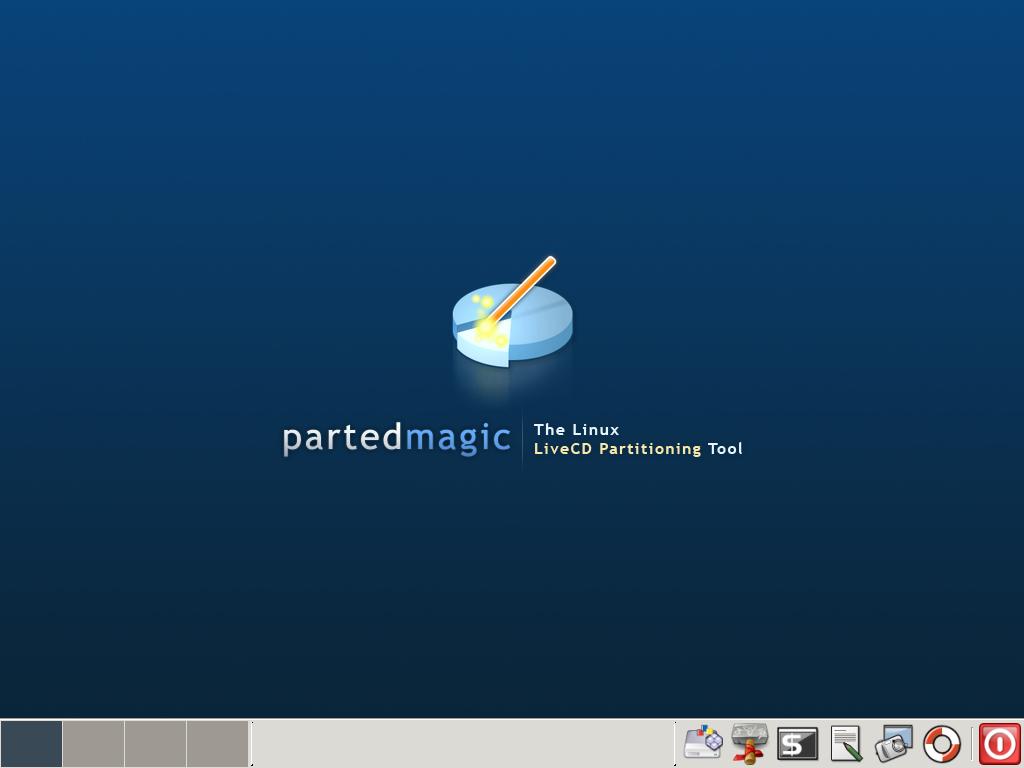Click the handle left of the launcher icons
This screenshot has width=1024, height=768.
pos(676,744)
